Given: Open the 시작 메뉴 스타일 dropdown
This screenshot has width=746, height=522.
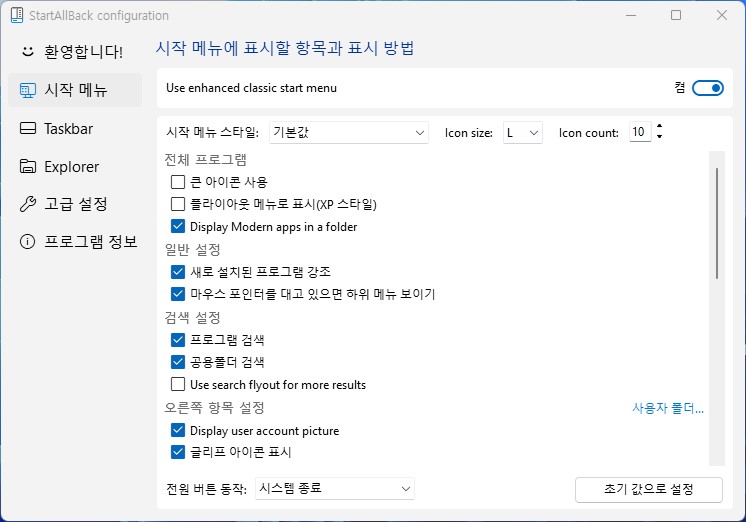Looking at the screenshot, I should pos(349,133).
